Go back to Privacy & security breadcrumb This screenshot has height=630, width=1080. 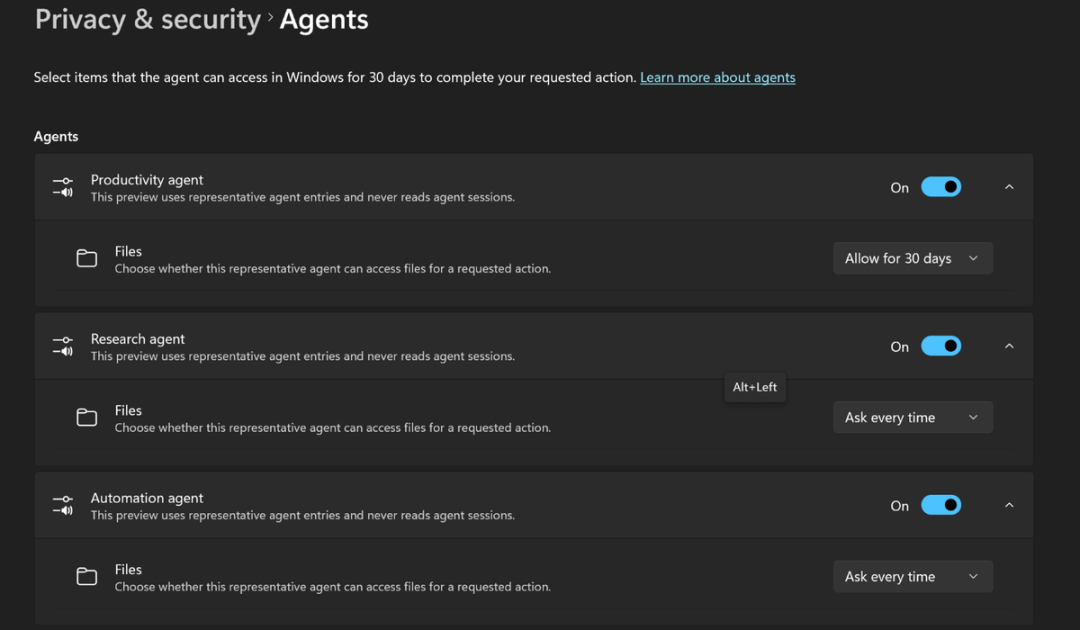click(x=148, y=19)
